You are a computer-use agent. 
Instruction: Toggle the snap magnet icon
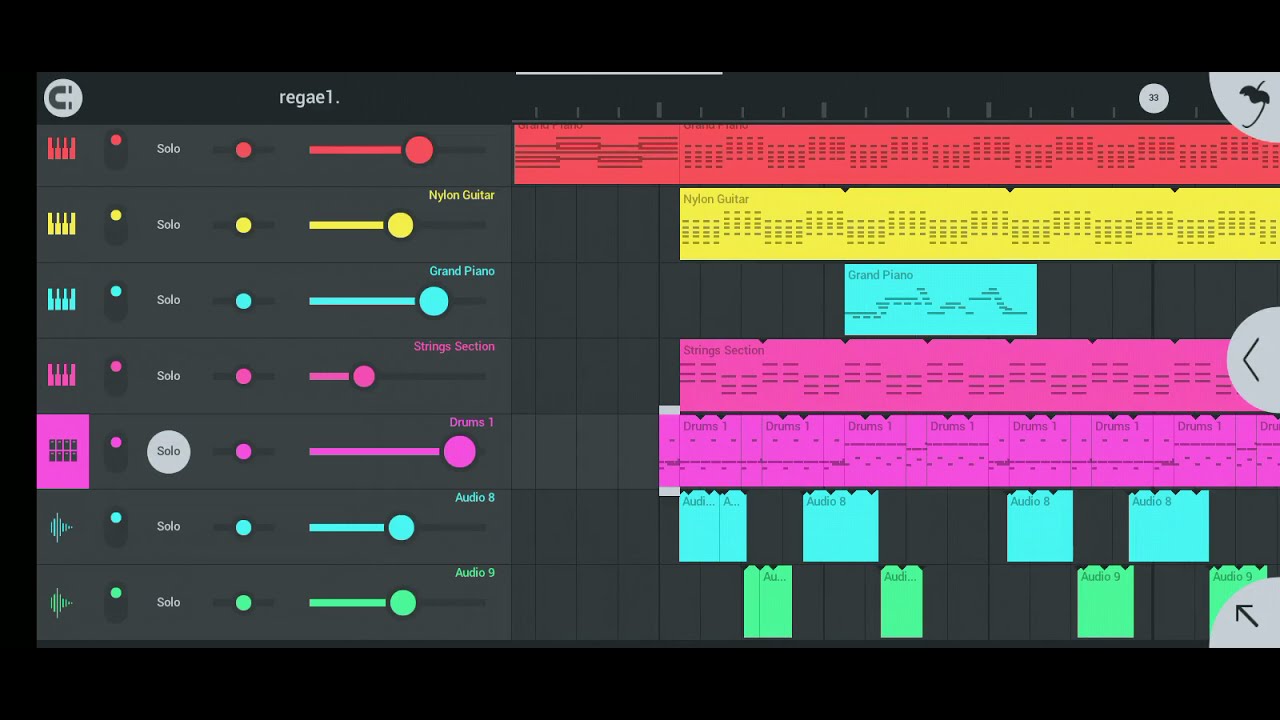pyautogui.click(x=63, y=97)
